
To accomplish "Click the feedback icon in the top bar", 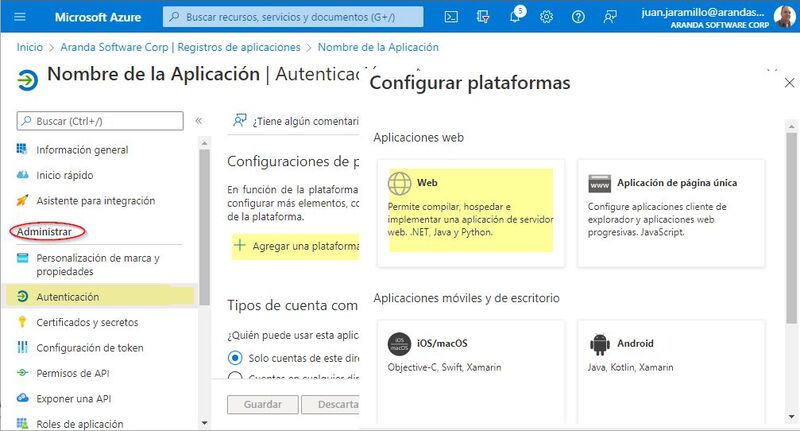I will point(610,17).
